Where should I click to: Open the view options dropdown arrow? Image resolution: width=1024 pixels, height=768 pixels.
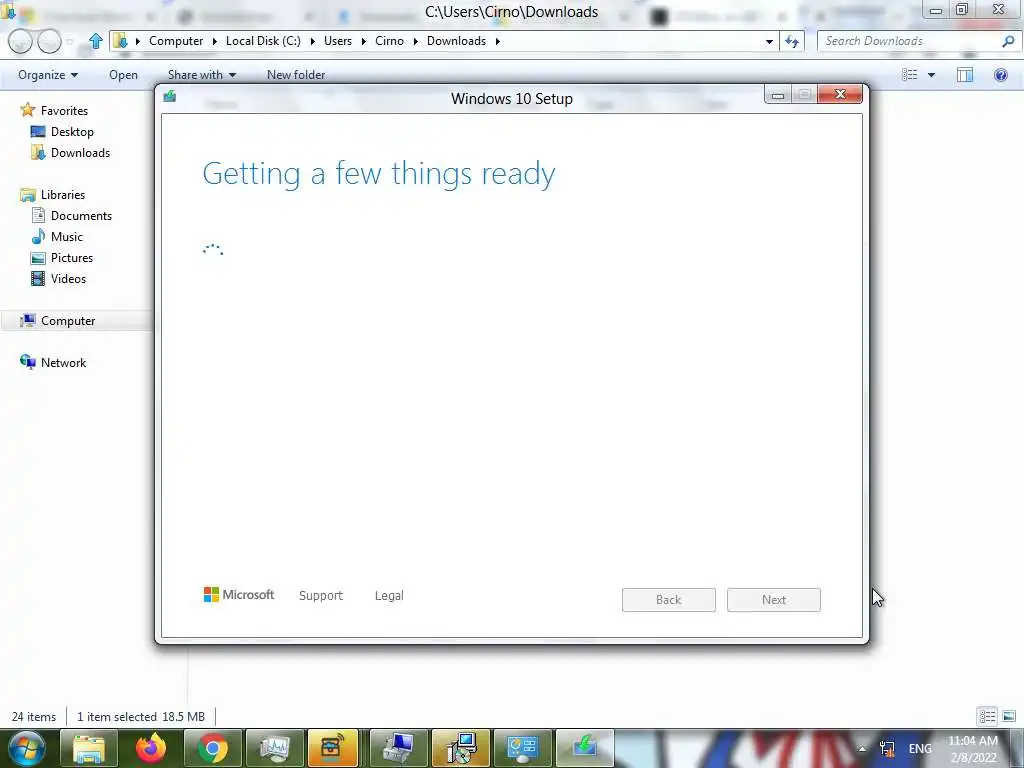tap(931, 74)
